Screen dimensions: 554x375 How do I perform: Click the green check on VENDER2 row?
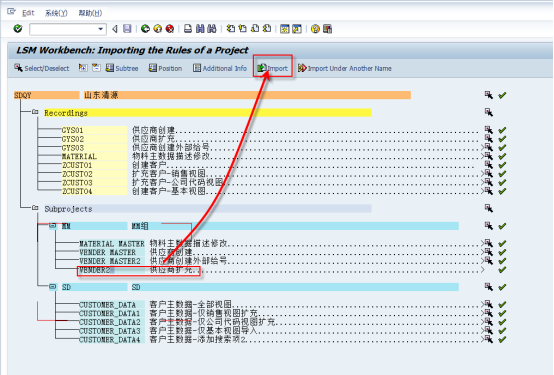(502, 270)
